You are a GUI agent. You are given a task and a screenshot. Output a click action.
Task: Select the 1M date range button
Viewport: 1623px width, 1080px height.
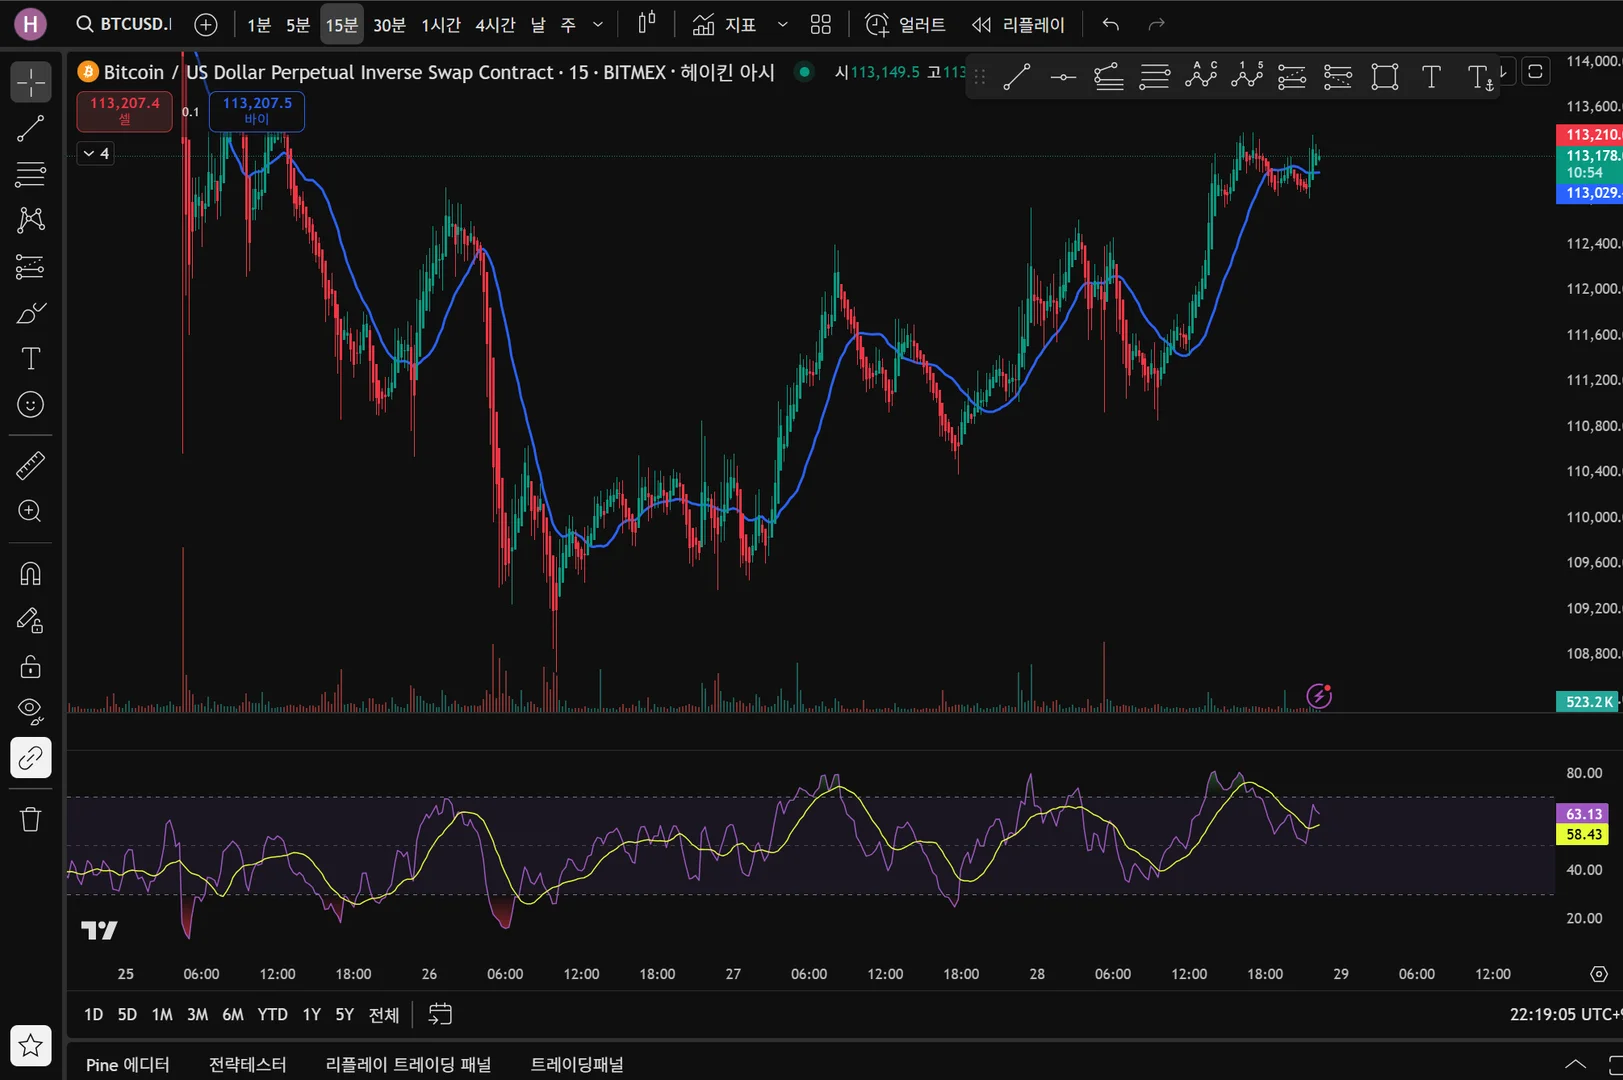coord(162,1015)
